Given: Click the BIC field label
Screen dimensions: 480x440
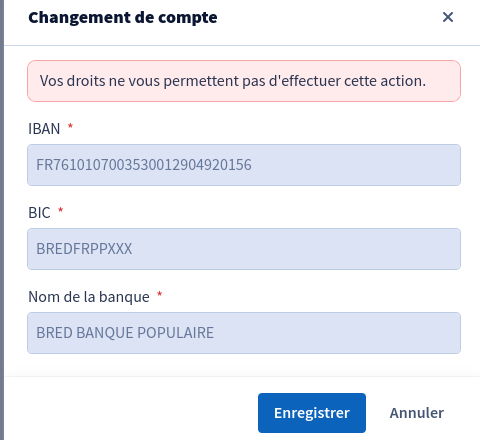Looking at the screenshot, I should (x=39, y=213).
